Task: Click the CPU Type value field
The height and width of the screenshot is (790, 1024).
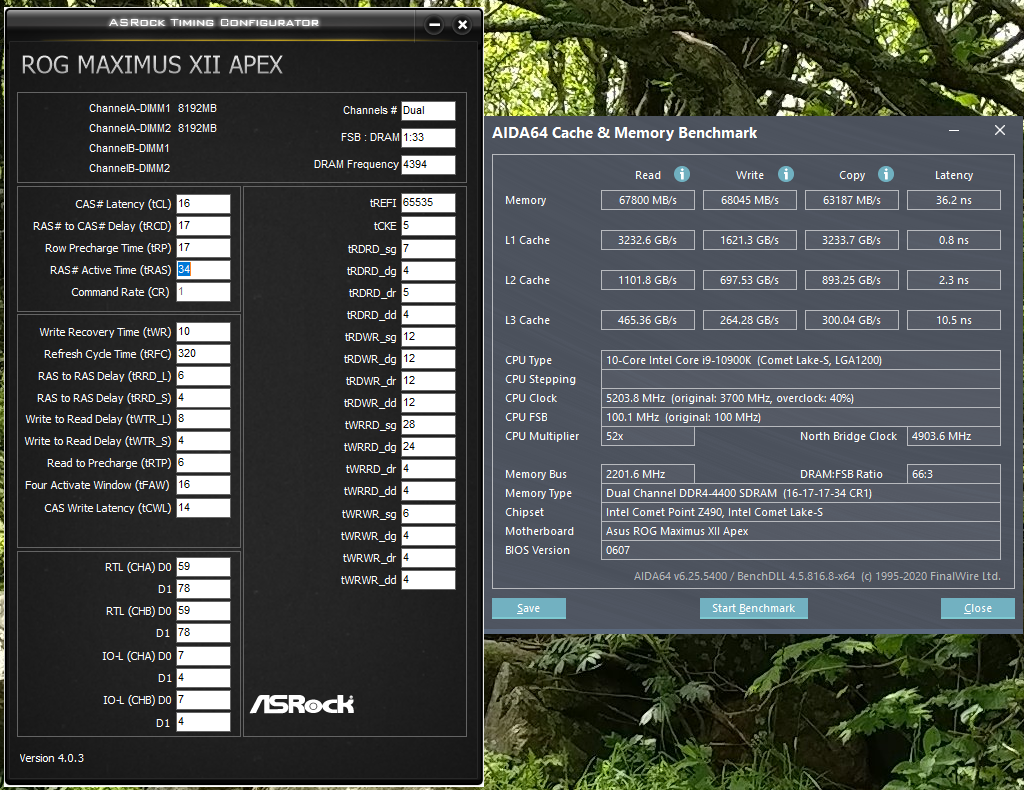Action: point(801,360)
